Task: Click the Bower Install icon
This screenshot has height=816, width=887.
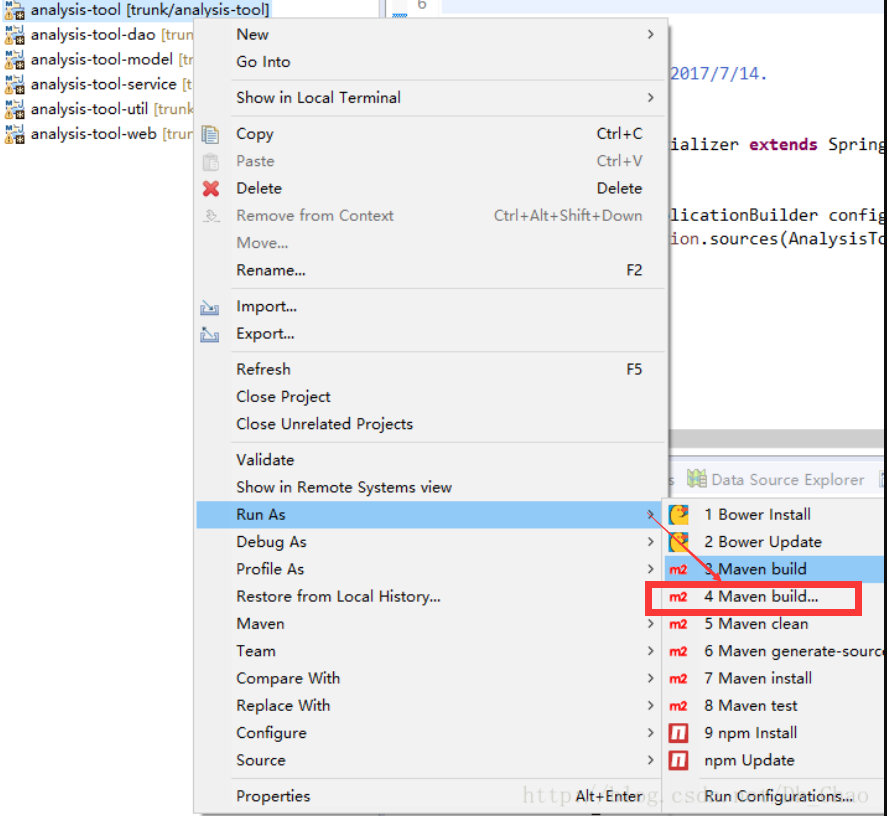Action: 678,515
